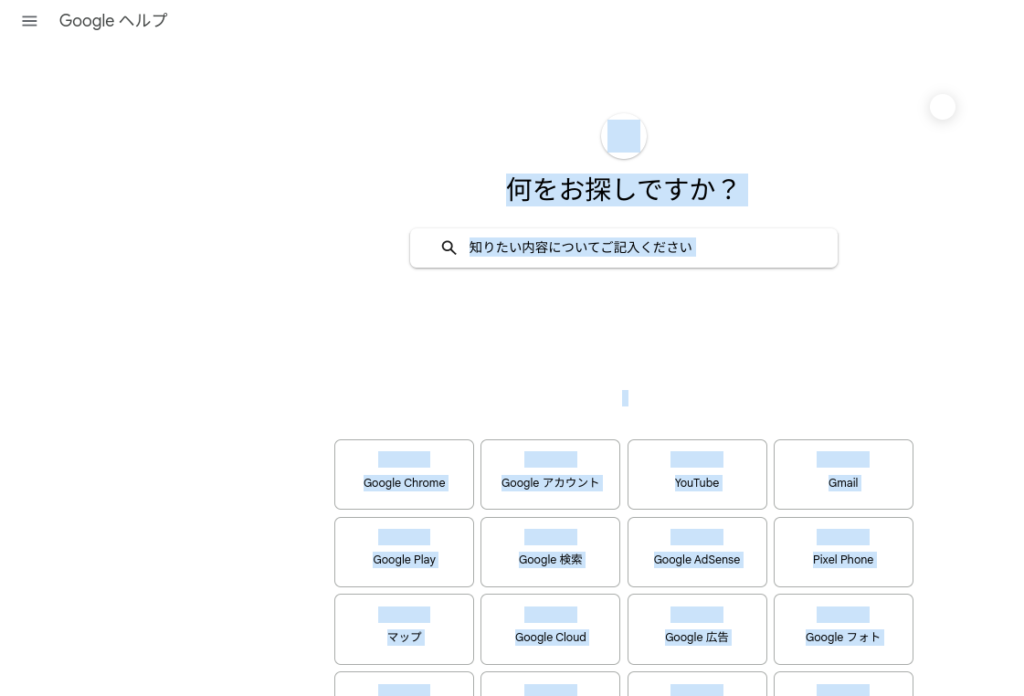Click the circular icon above the heading

click(624, 136)
